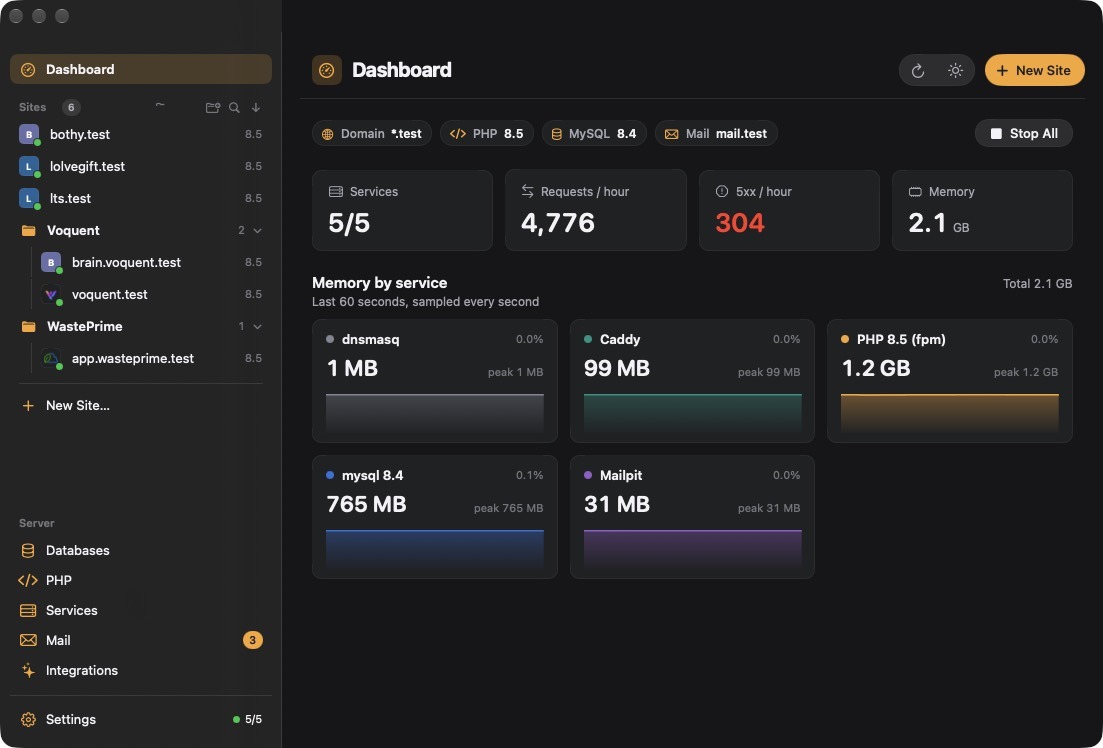Toggle light/dark theme with sun icon
Viewport: 1103px width, 748px height.
(955, 70)
